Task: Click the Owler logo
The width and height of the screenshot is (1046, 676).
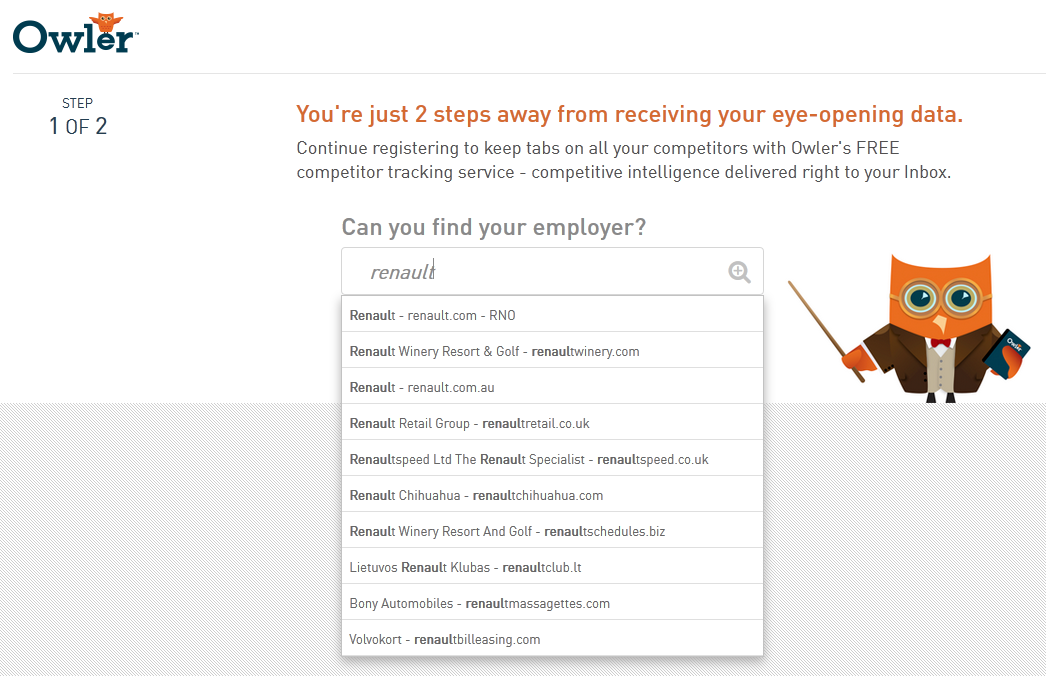Action: click(x=75, y=33)
